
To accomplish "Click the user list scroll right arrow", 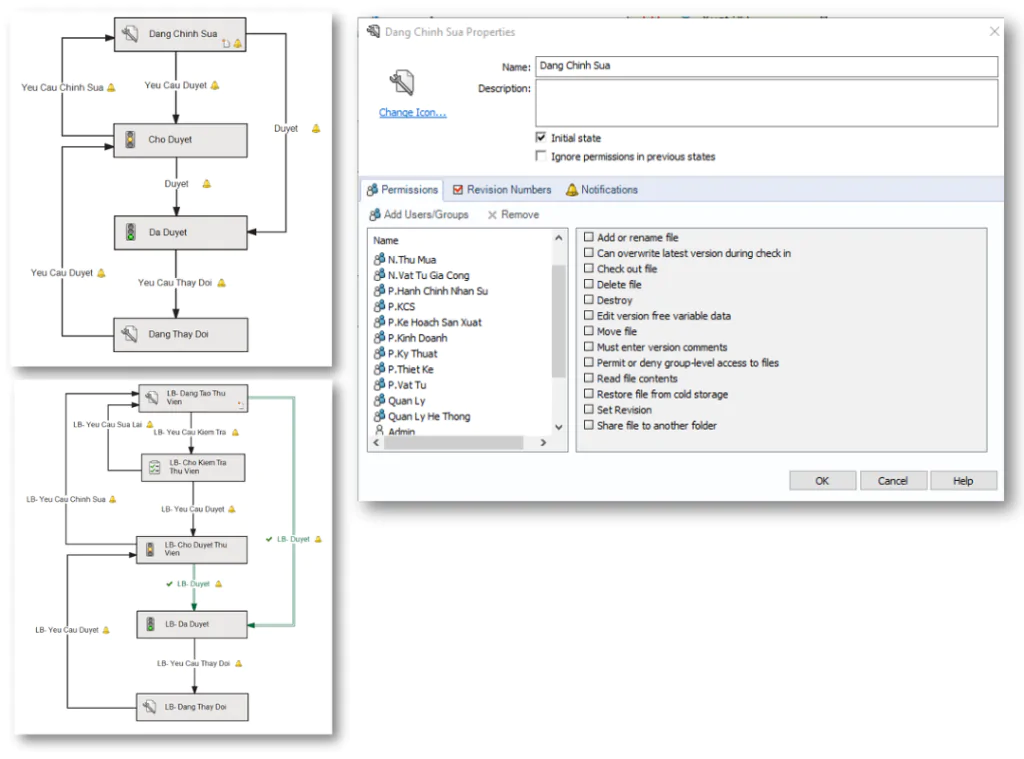I will [x=543, y=443].
